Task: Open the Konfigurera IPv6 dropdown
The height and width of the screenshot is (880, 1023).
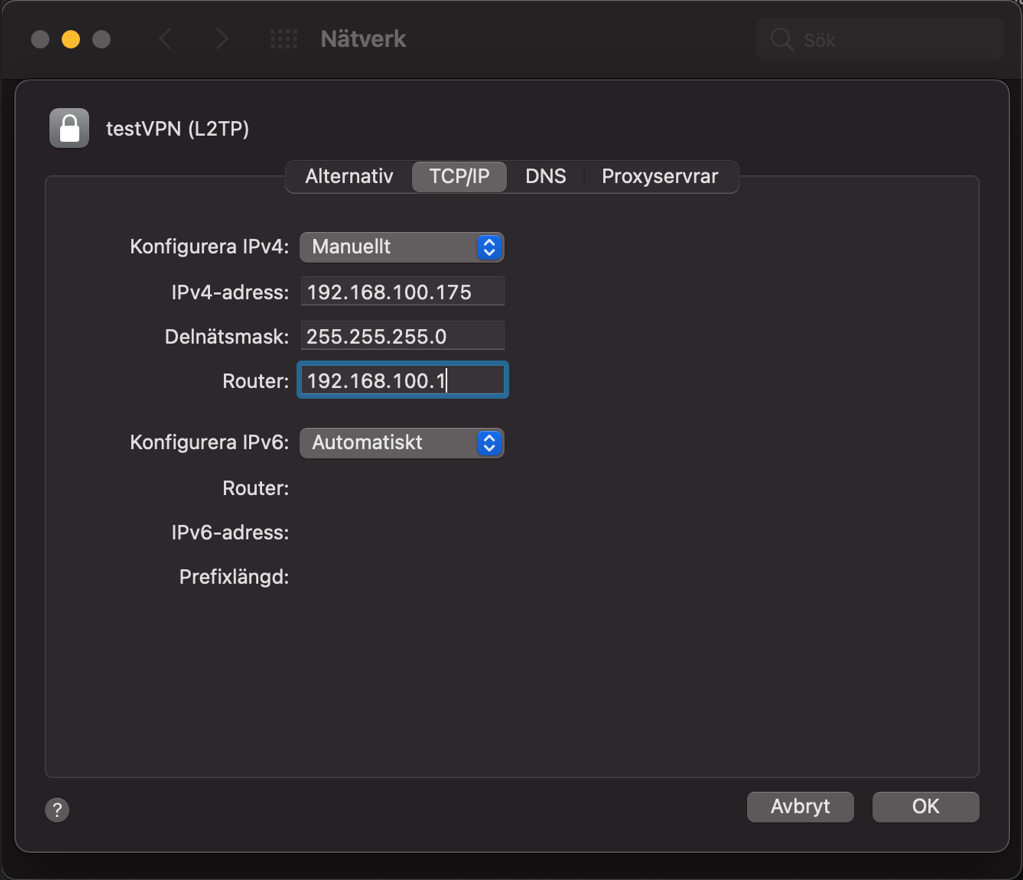Action: click(x=400, y=443)
